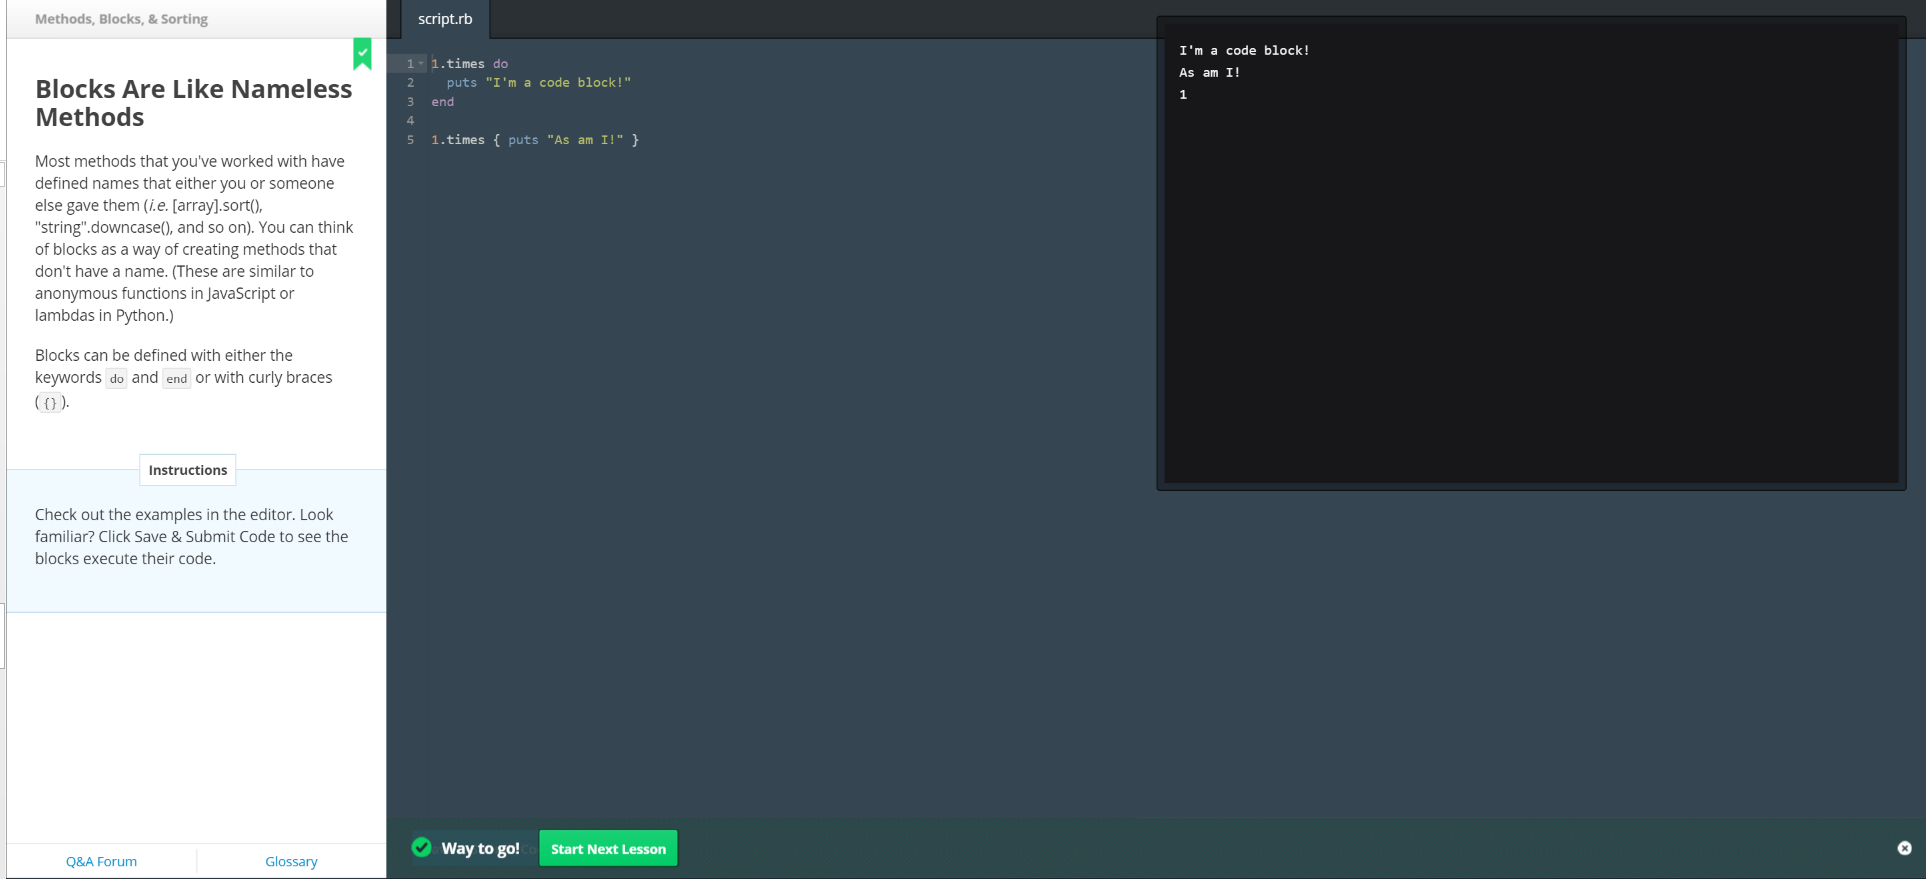Click the "I'm a code block!" string in editor
The height and width of the screenshot is (879, 1926).
[558, 83]
